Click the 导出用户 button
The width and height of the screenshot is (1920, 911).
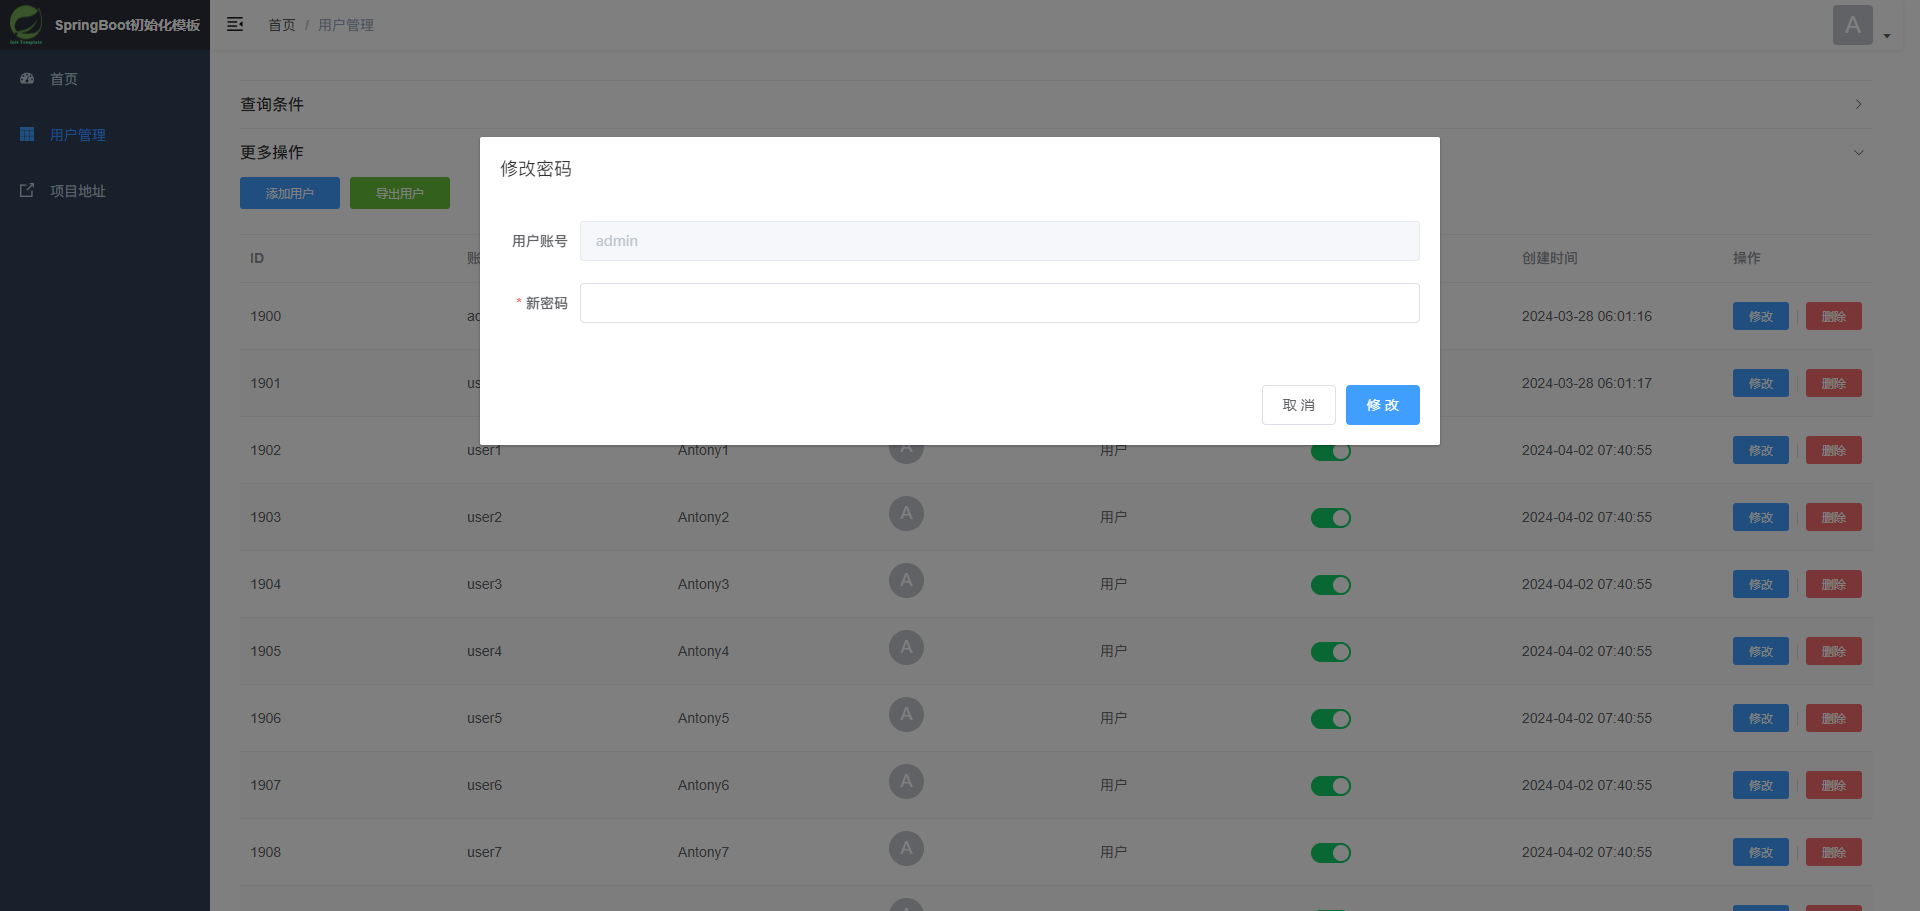[x=400, y=193]
